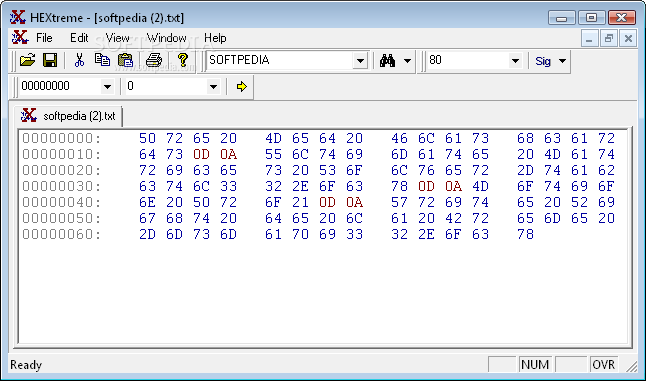646x381 pixels.
Task: Open the Help menu
Action: click(215, 38)
